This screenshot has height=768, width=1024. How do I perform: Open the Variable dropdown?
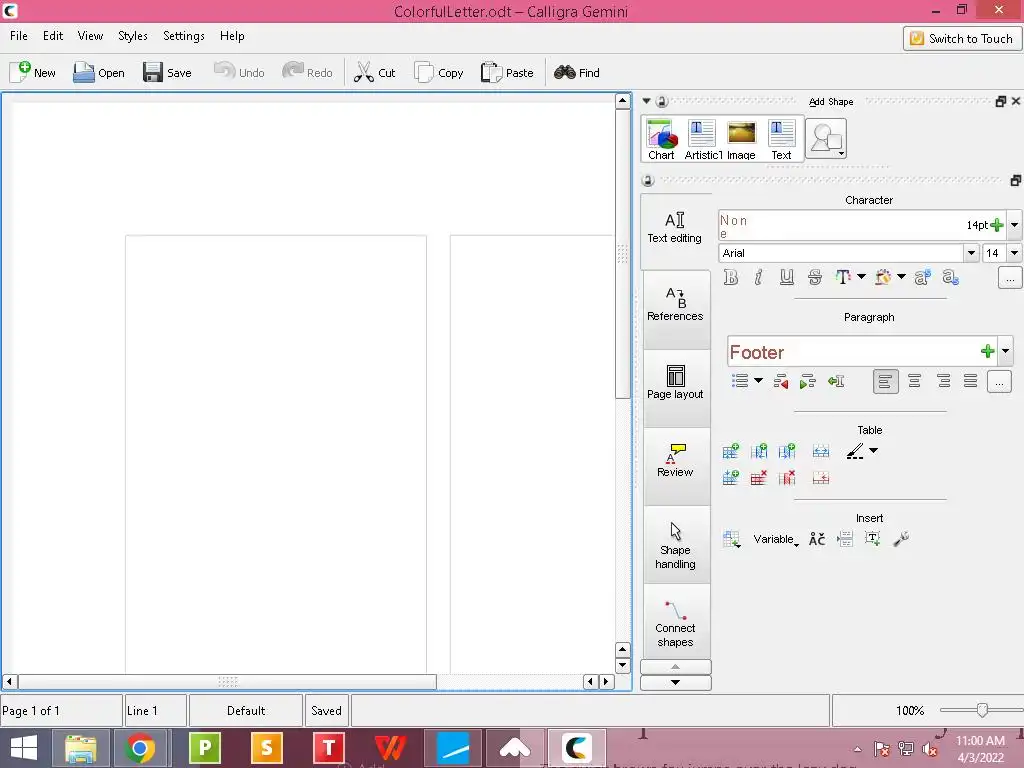(x=776, y=539)
